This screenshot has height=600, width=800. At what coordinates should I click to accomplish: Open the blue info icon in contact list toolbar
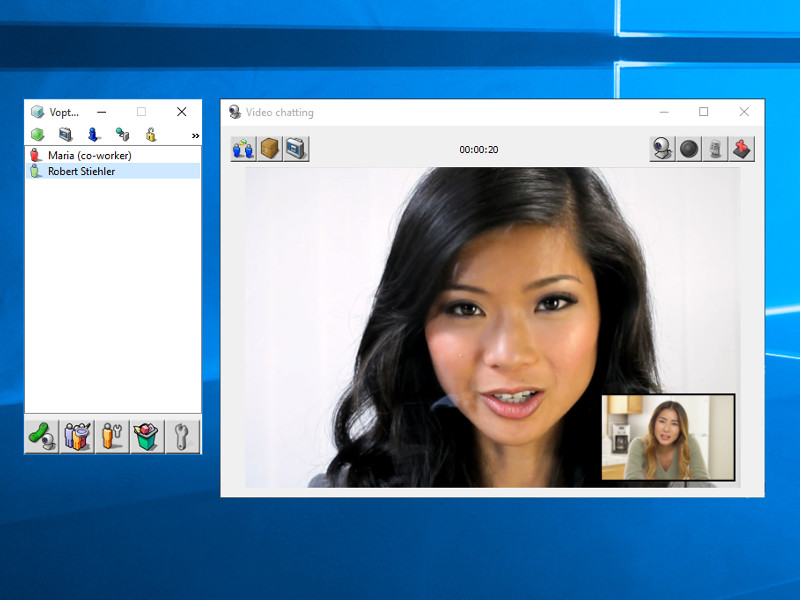coord(93,135)
